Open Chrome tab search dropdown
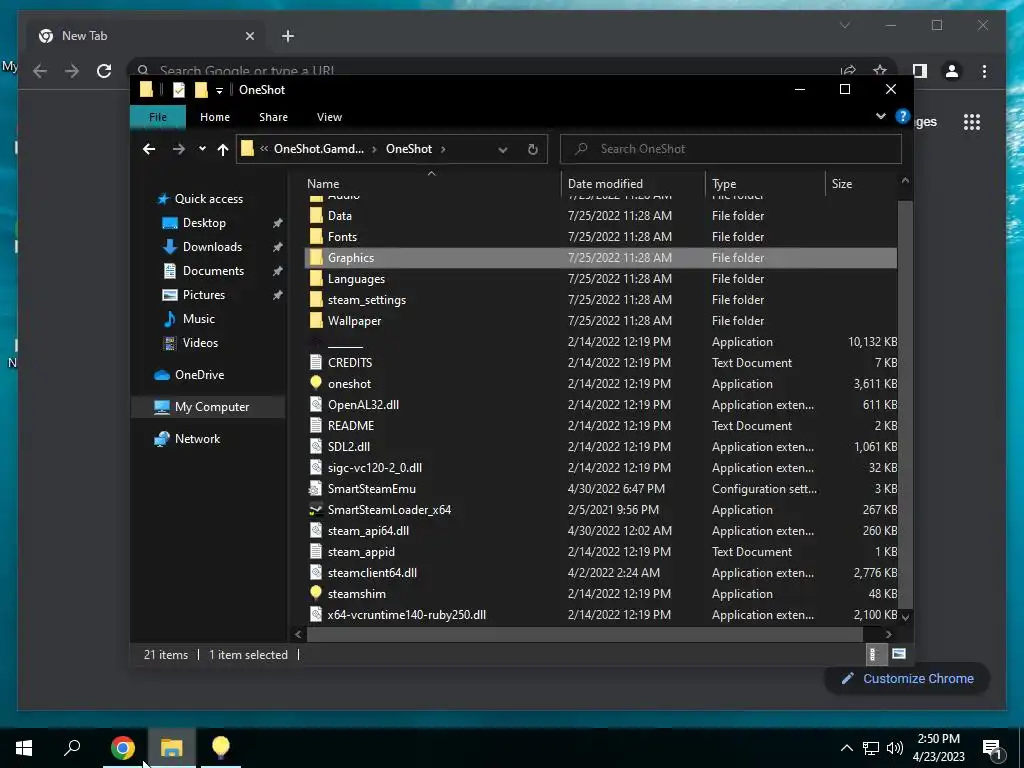Viewport: 1024px width, 768px height. 844,25
